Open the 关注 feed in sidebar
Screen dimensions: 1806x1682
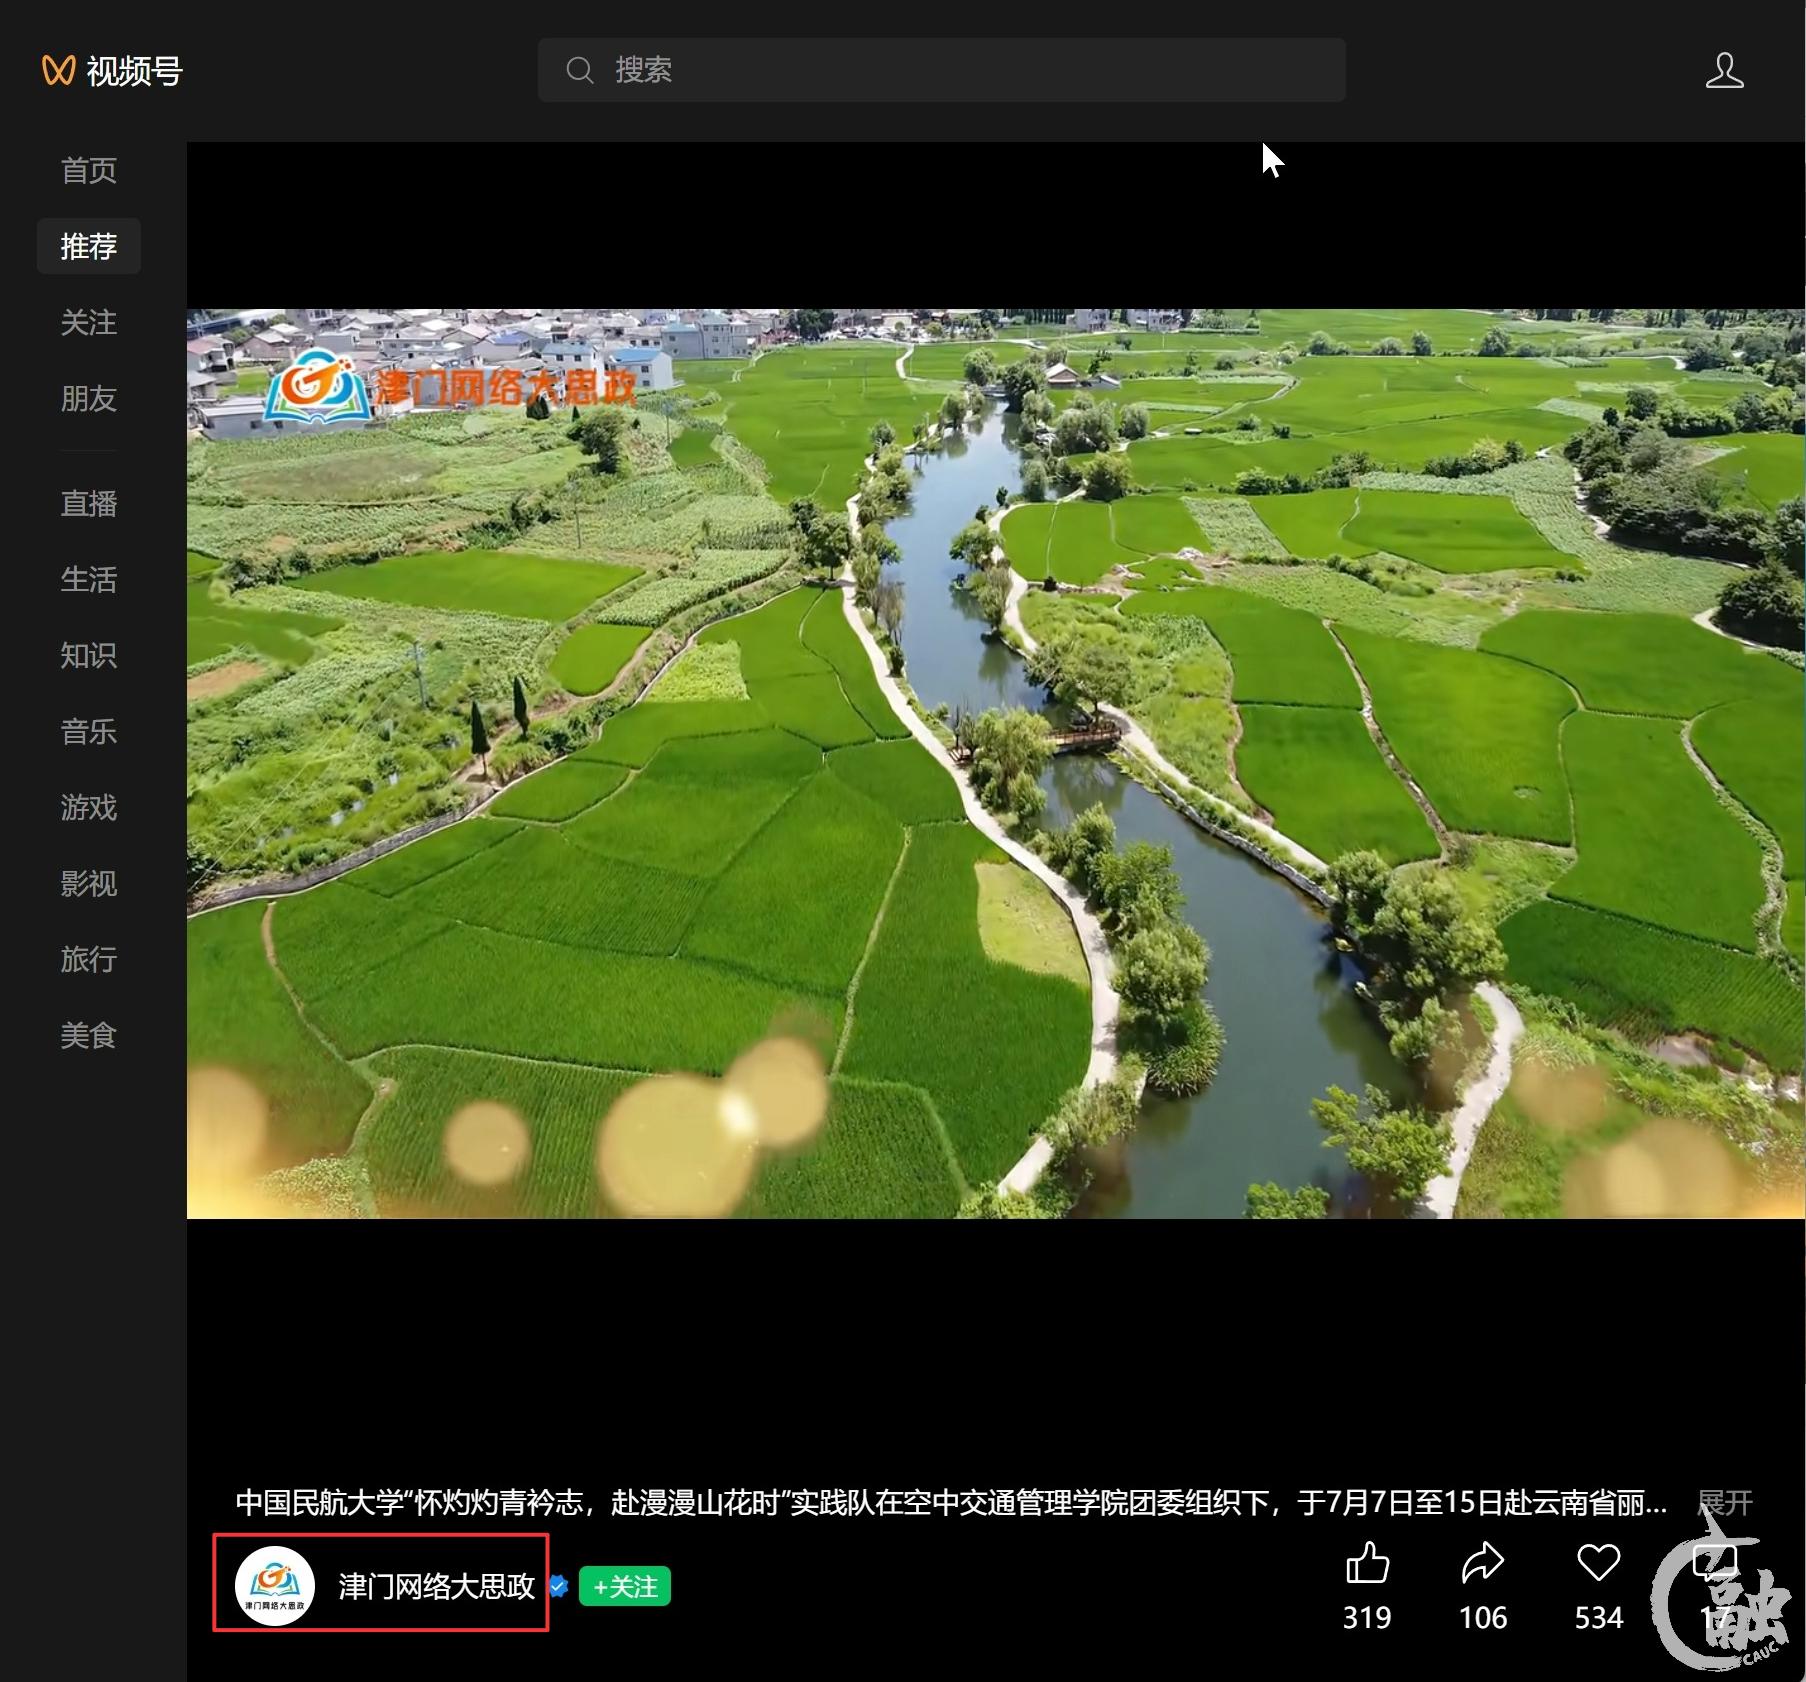click(x=89, y=323)
